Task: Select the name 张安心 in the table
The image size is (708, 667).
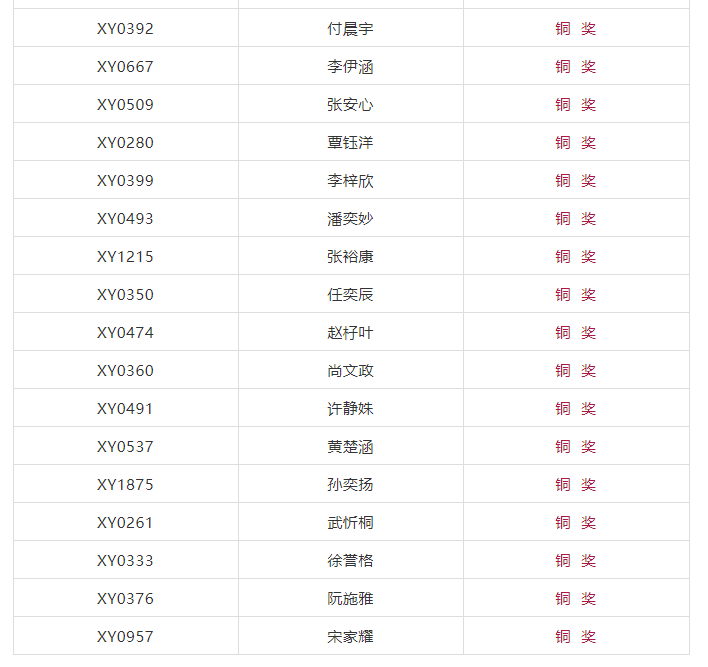Action: pyautogui.click(x=350, y=105)
